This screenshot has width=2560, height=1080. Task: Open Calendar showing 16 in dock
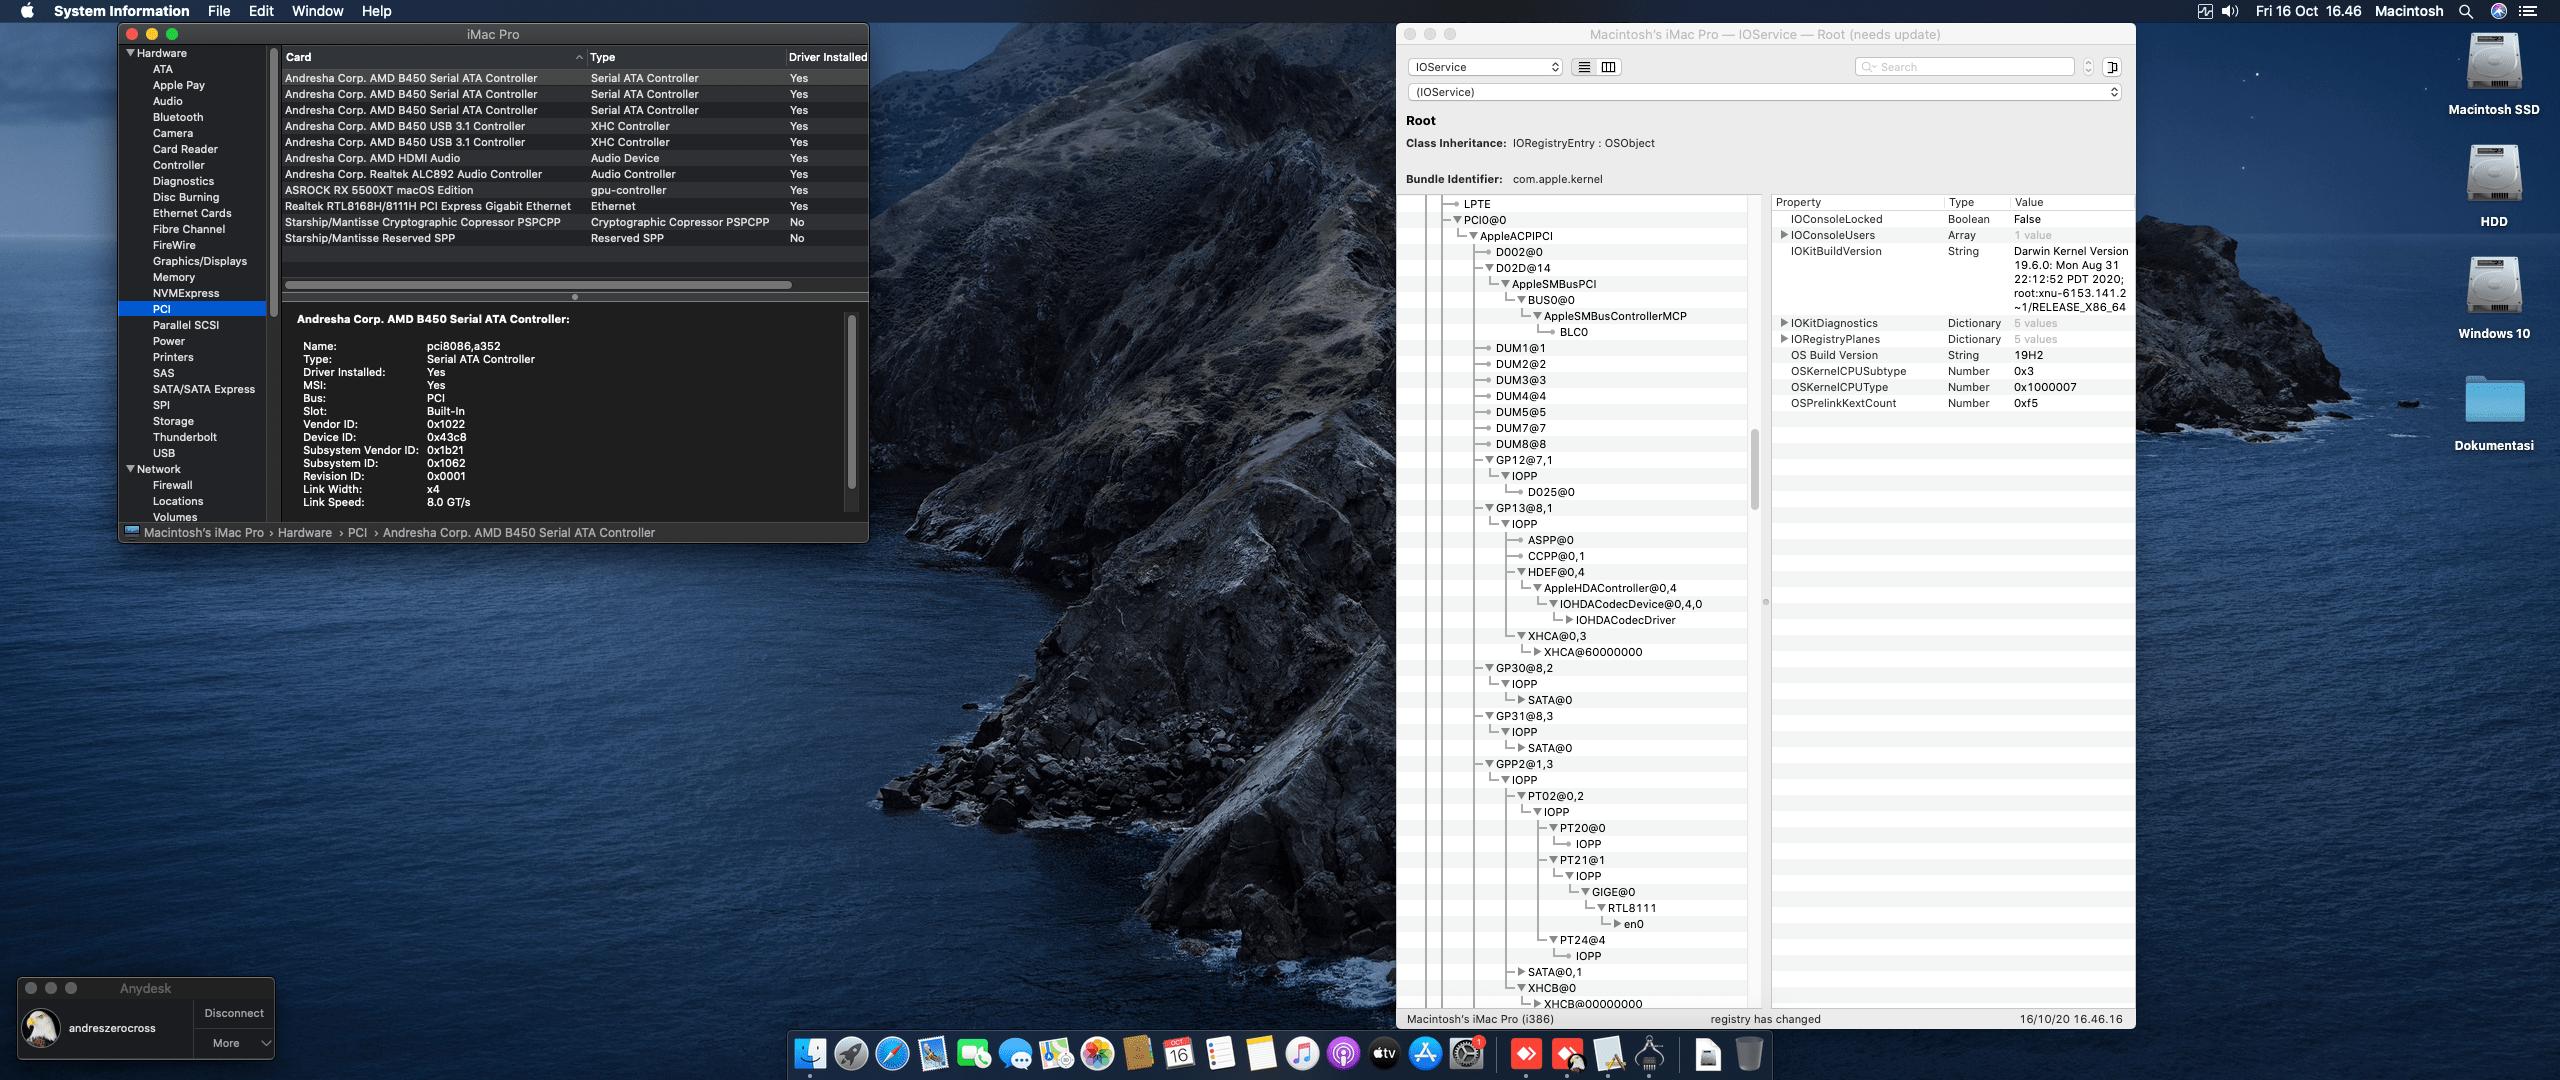click(1179, 1054)
